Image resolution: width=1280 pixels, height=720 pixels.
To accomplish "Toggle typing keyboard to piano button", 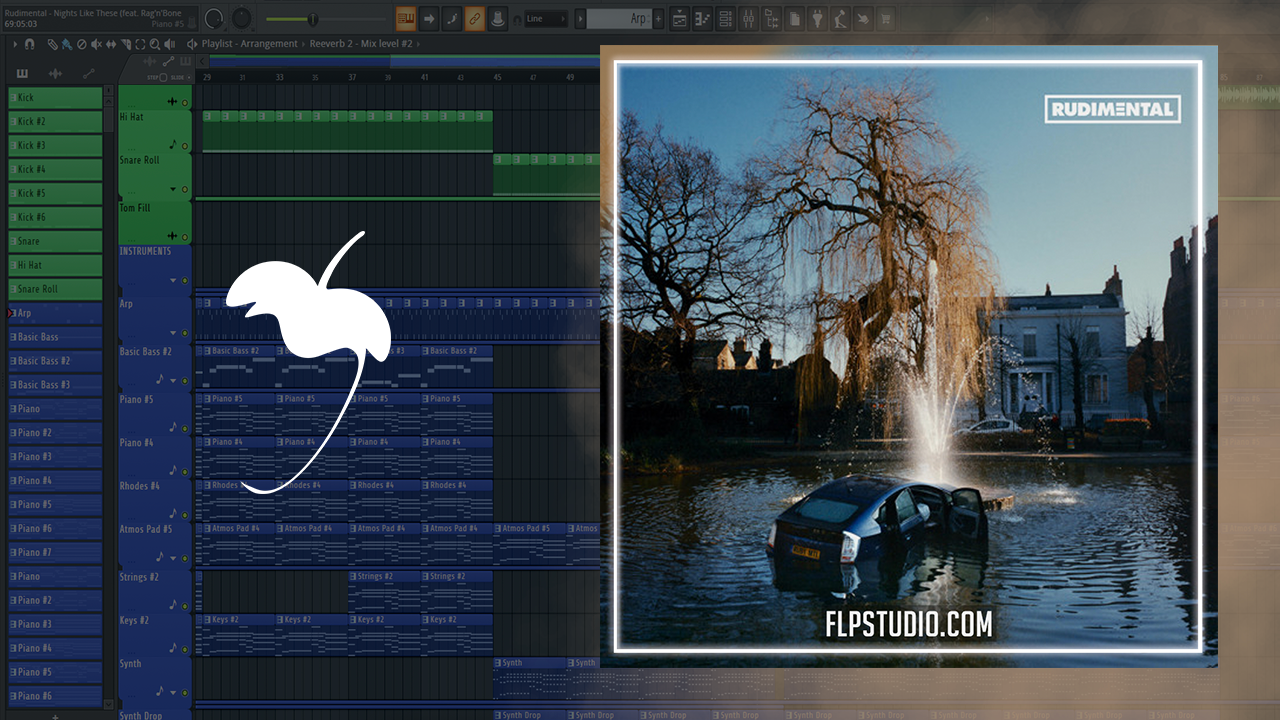I will 406,18.
